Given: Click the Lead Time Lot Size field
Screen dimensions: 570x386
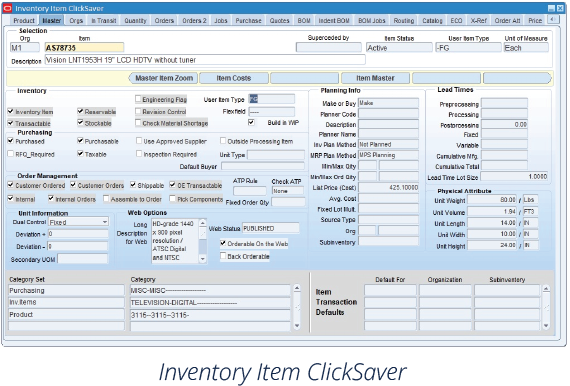Looking at the screenshot, I should [514, 177].
